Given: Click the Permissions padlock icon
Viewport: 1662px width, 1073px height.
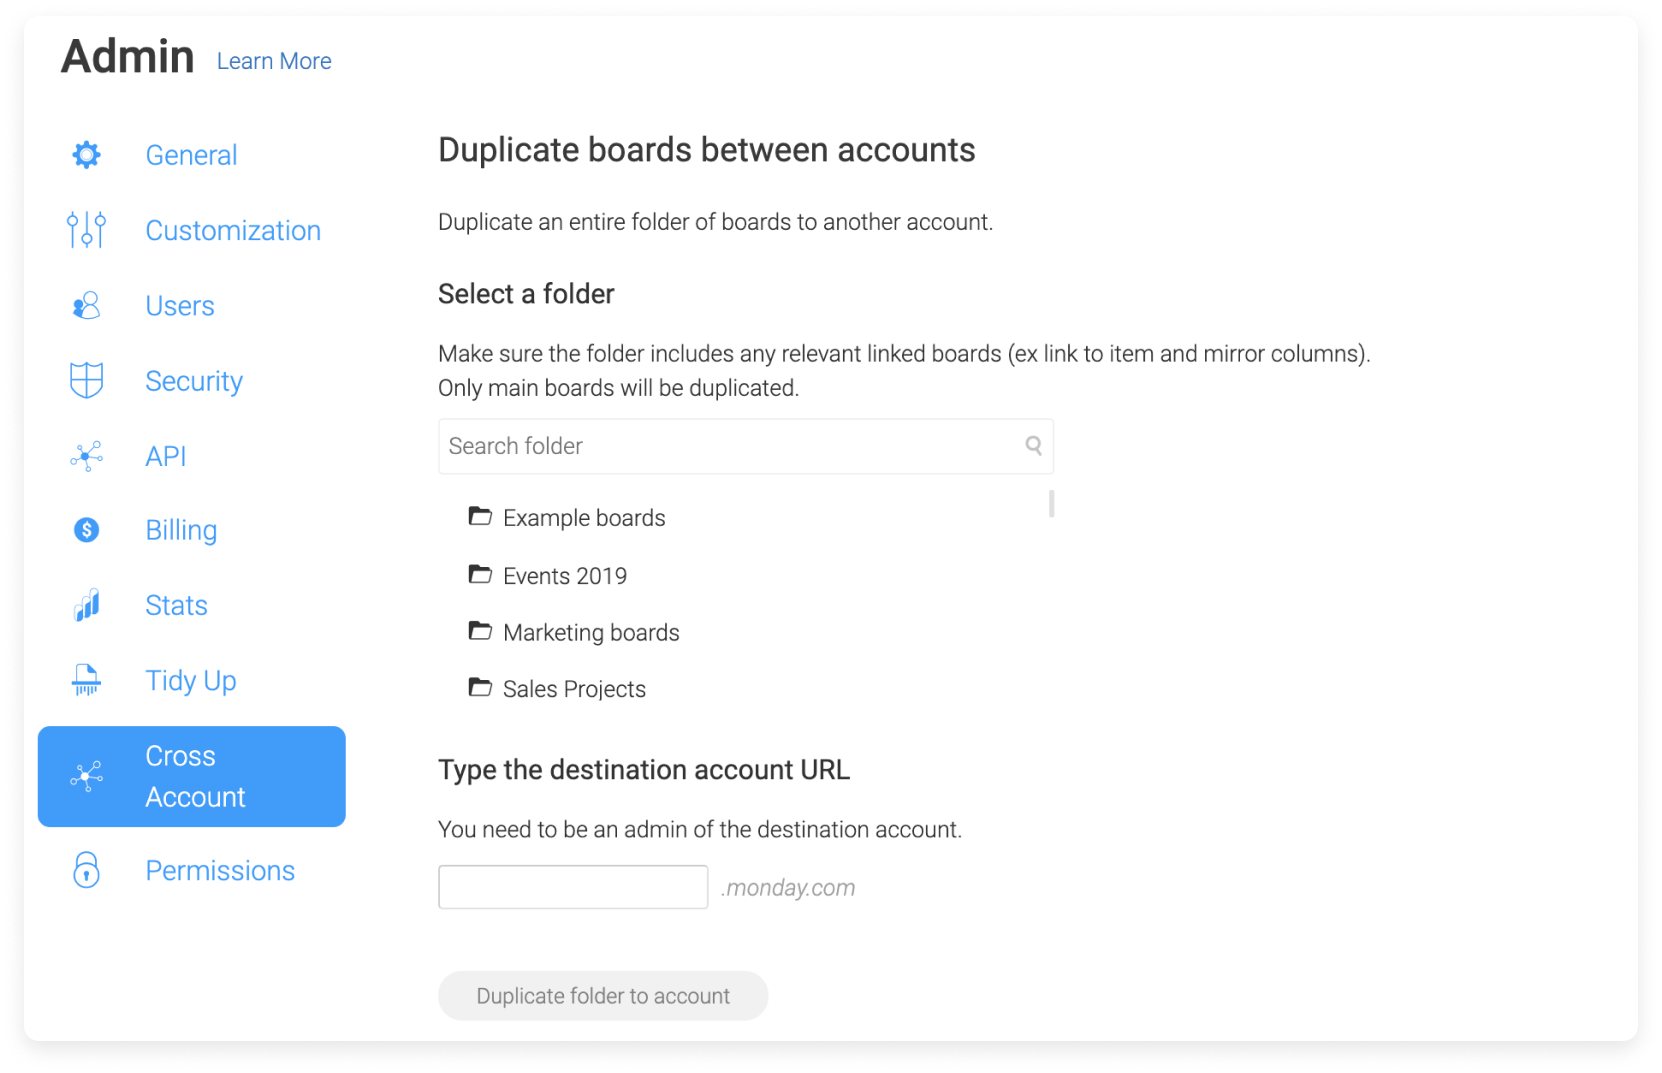Looking at the screenshot, I should [x=87, y=870].
